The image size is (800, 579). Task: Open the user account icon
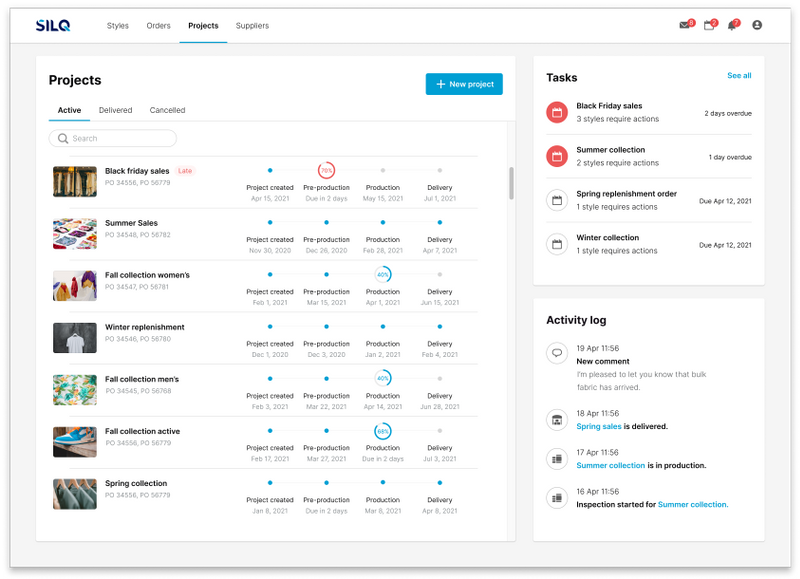pyautogui.click(x=757, y=25)
